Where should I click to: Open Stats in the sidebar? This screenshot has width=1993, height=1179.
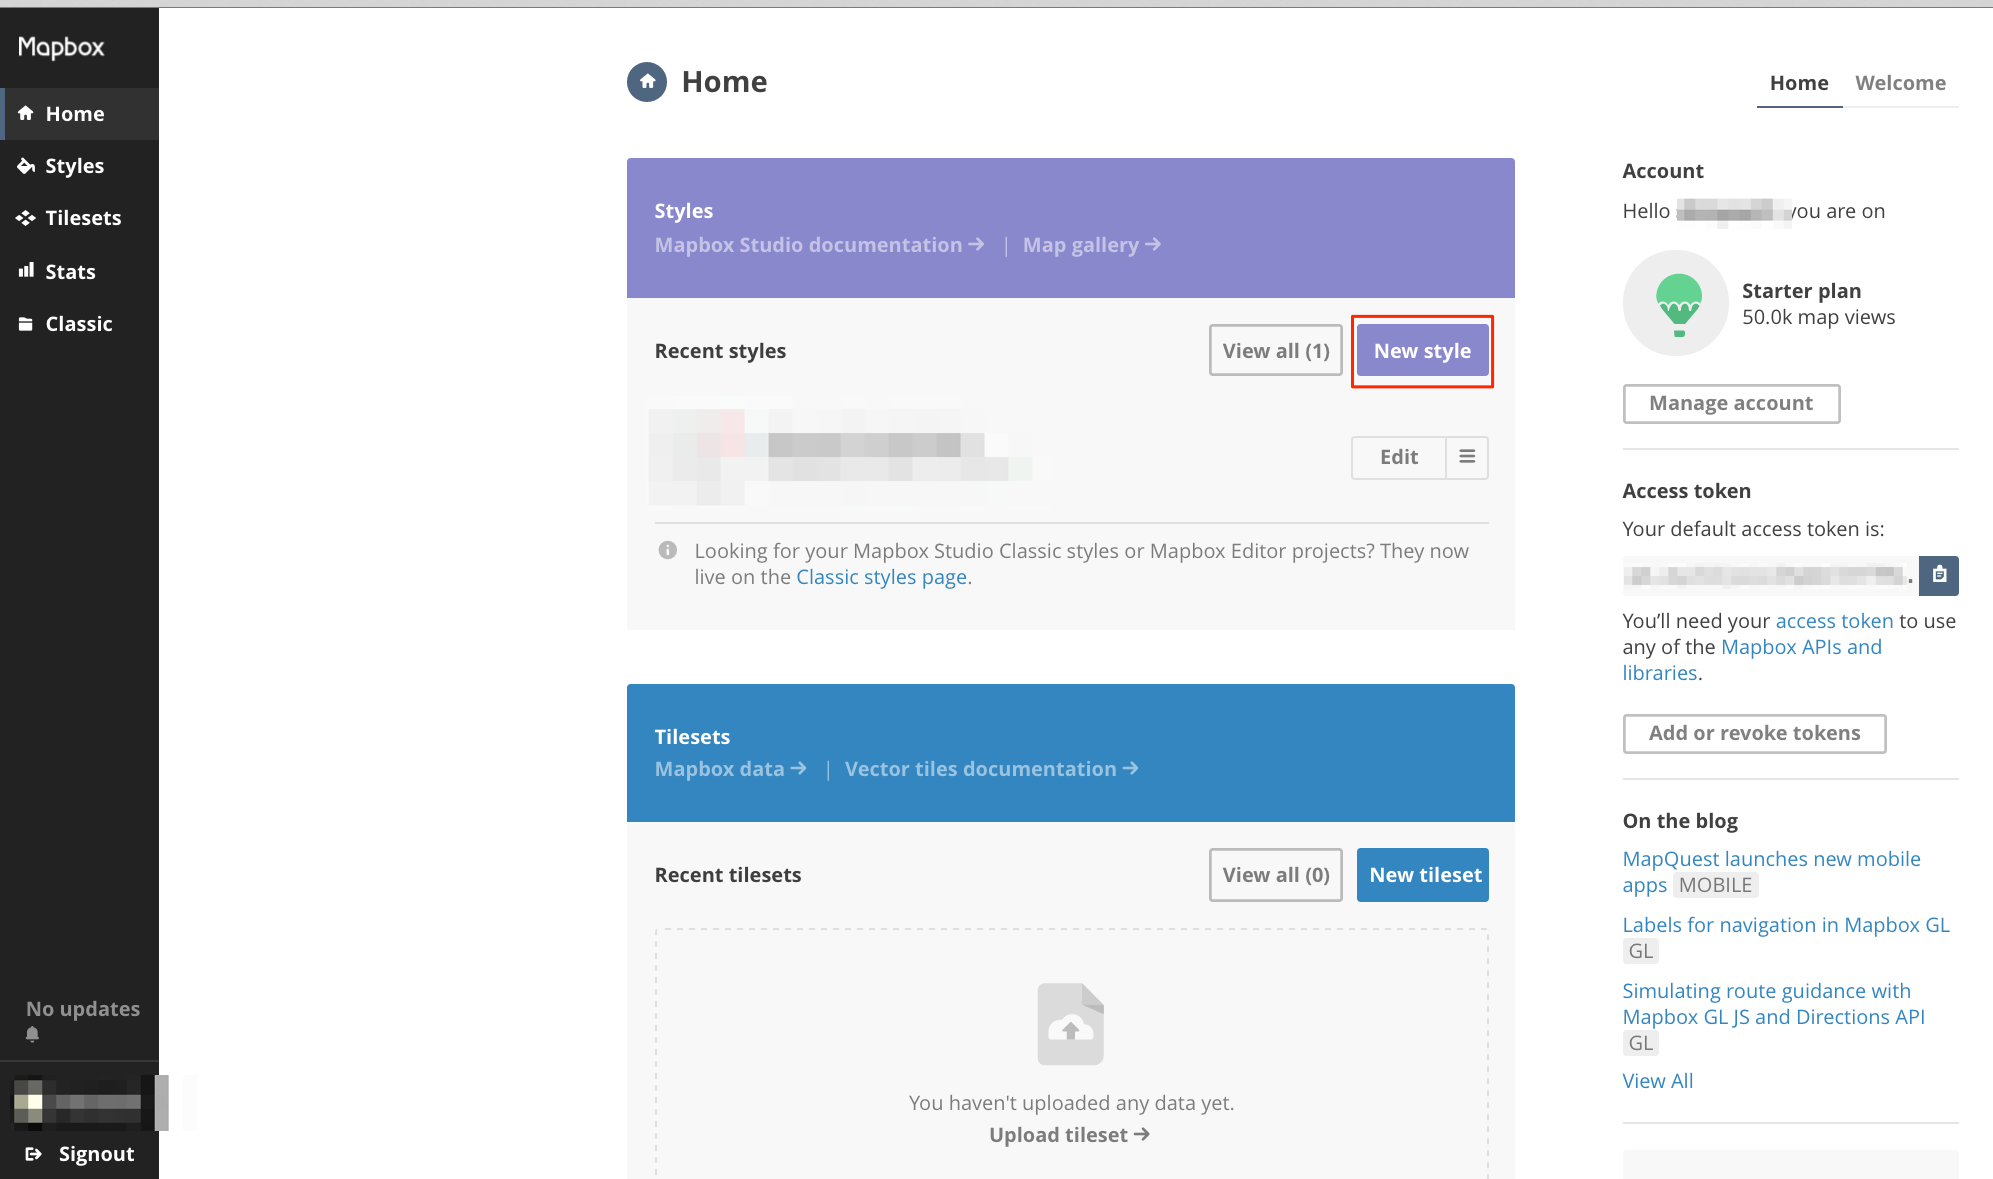pos(70,272)
